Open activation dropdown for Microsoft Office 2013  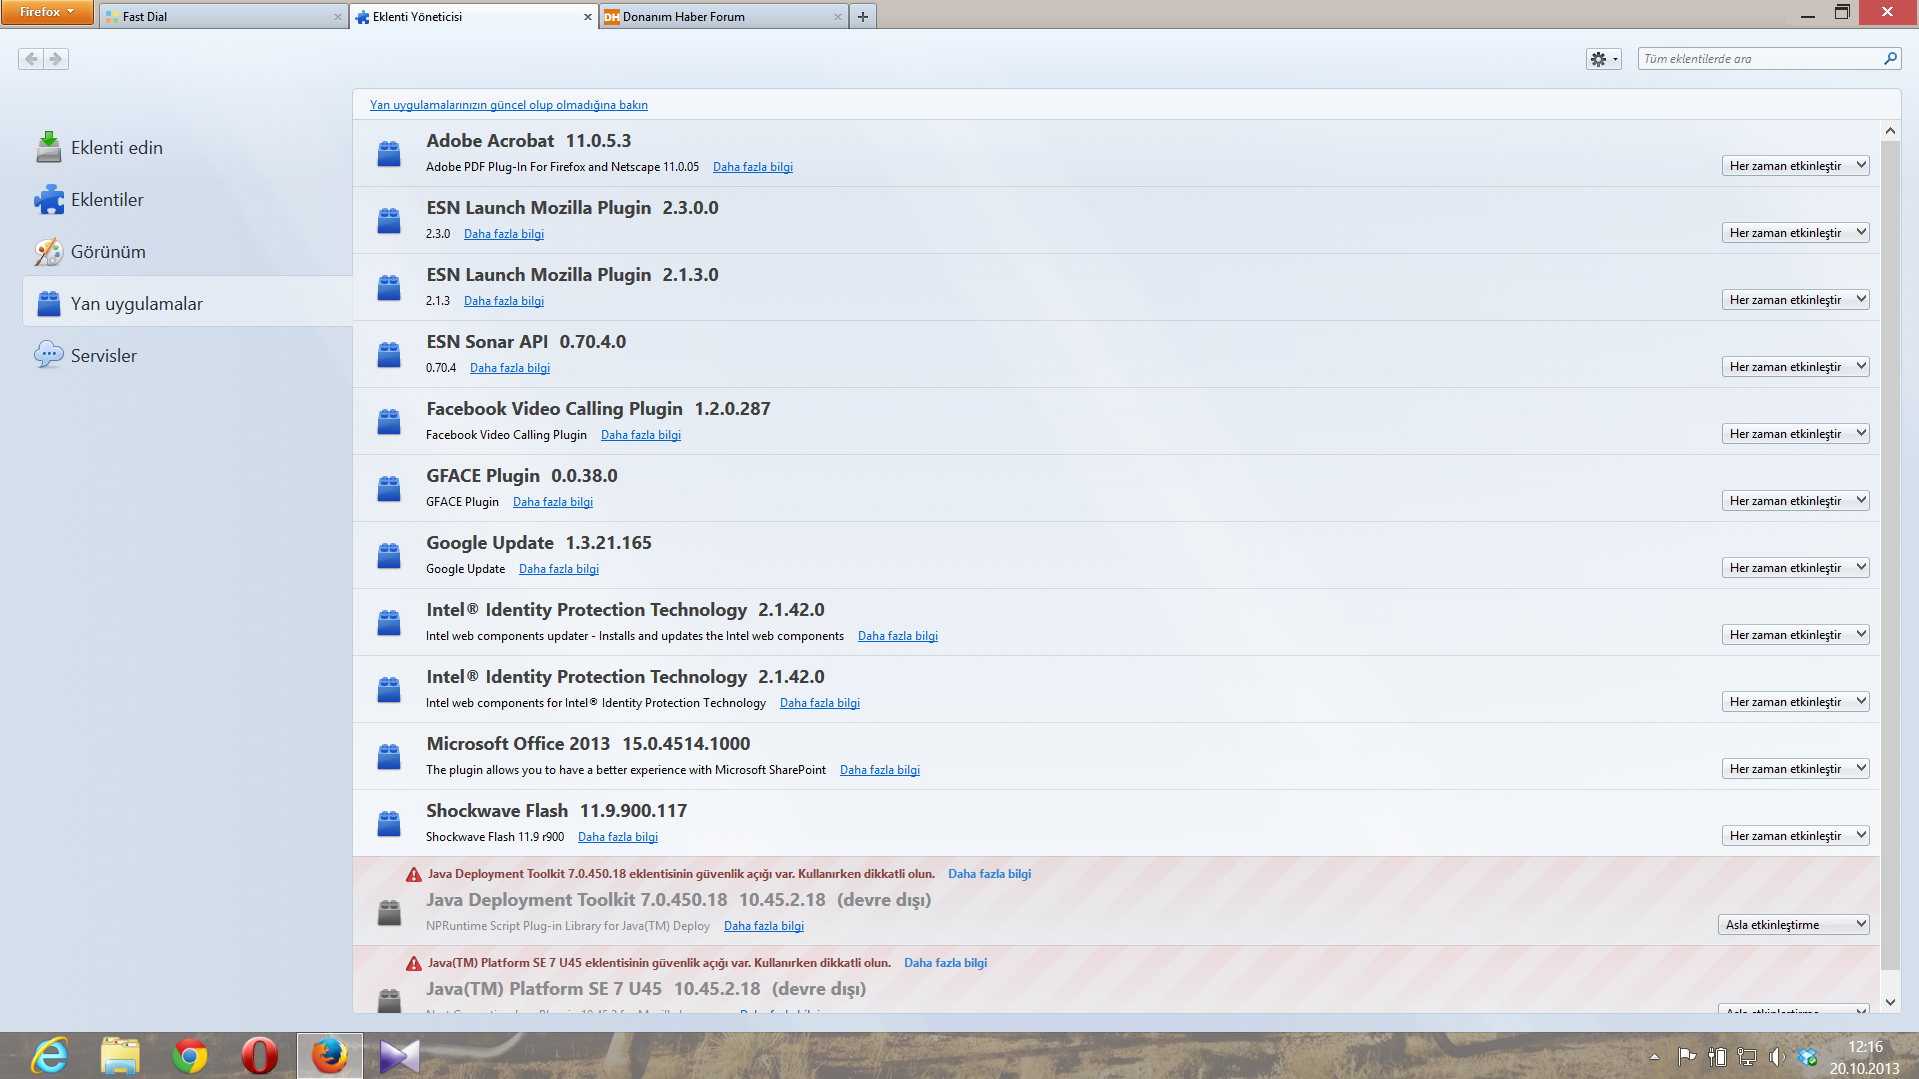pos(1795,769)
